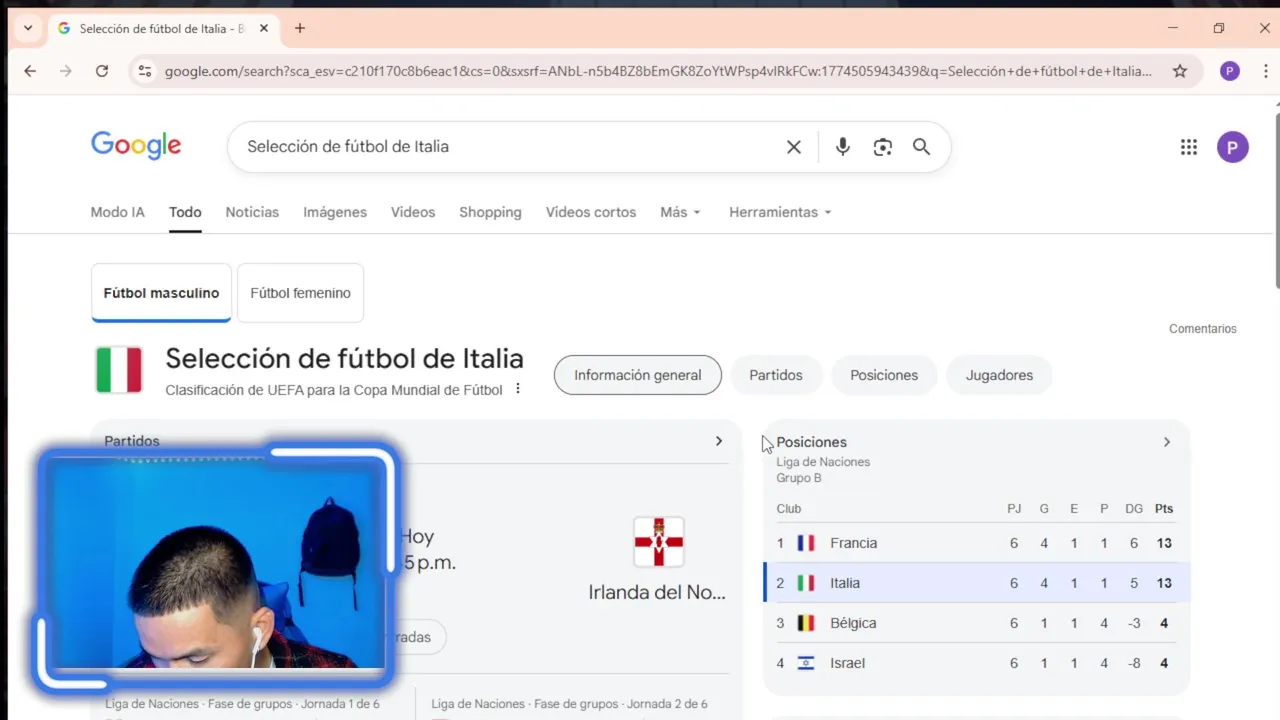Switch to Imágenes results
The height and width of the screenshot is (720, 1280).
point(335,212)
